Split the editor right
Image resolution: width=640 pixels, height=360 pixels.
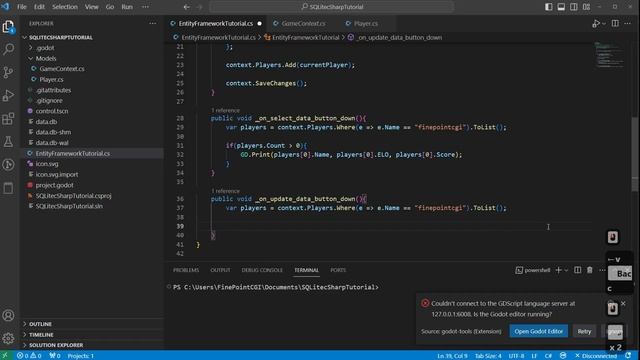[x=615, y=24]
